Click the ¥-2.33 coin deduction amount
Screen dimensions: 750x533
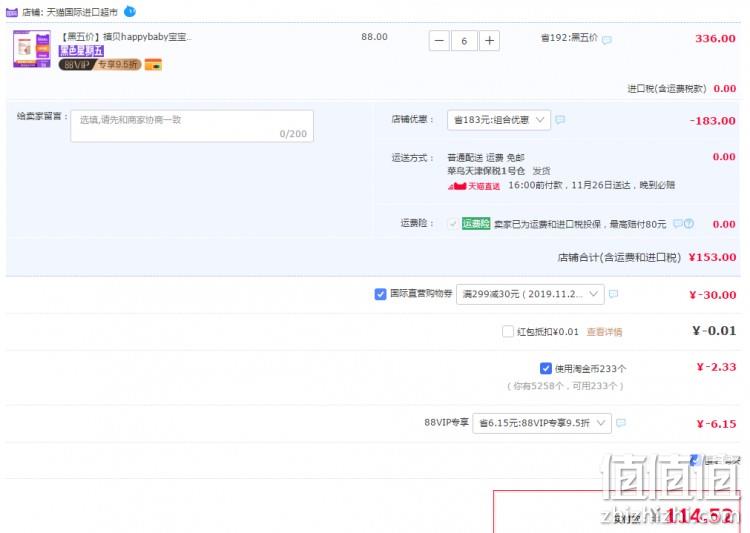click(x=716, y=367)
